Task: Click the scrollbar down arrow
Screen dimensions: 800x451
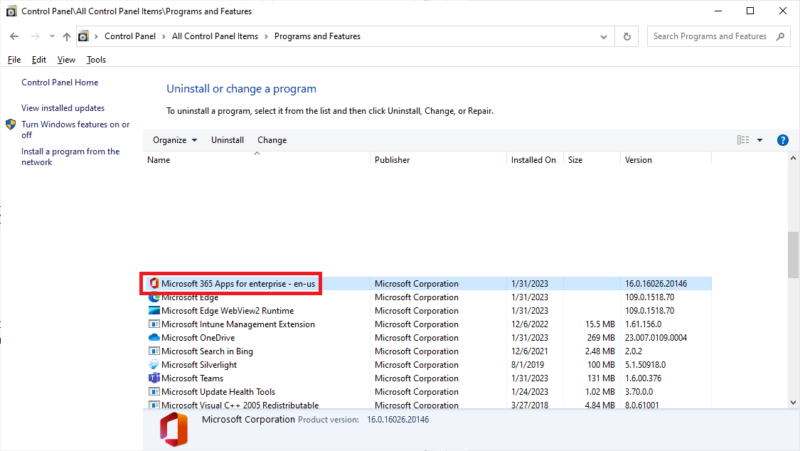Action: point(793,403)
